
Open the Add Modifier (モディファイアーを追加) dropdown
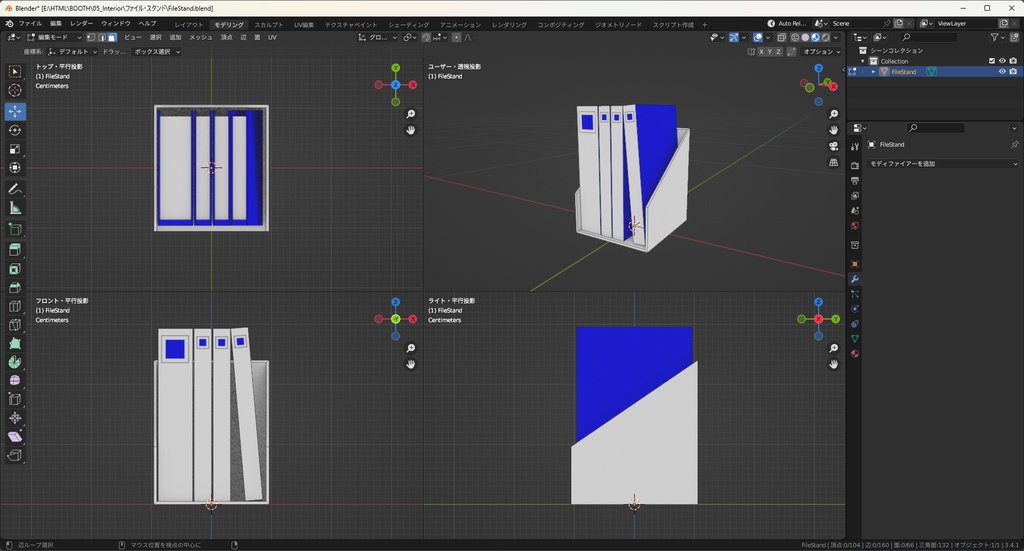click(941, 163)
